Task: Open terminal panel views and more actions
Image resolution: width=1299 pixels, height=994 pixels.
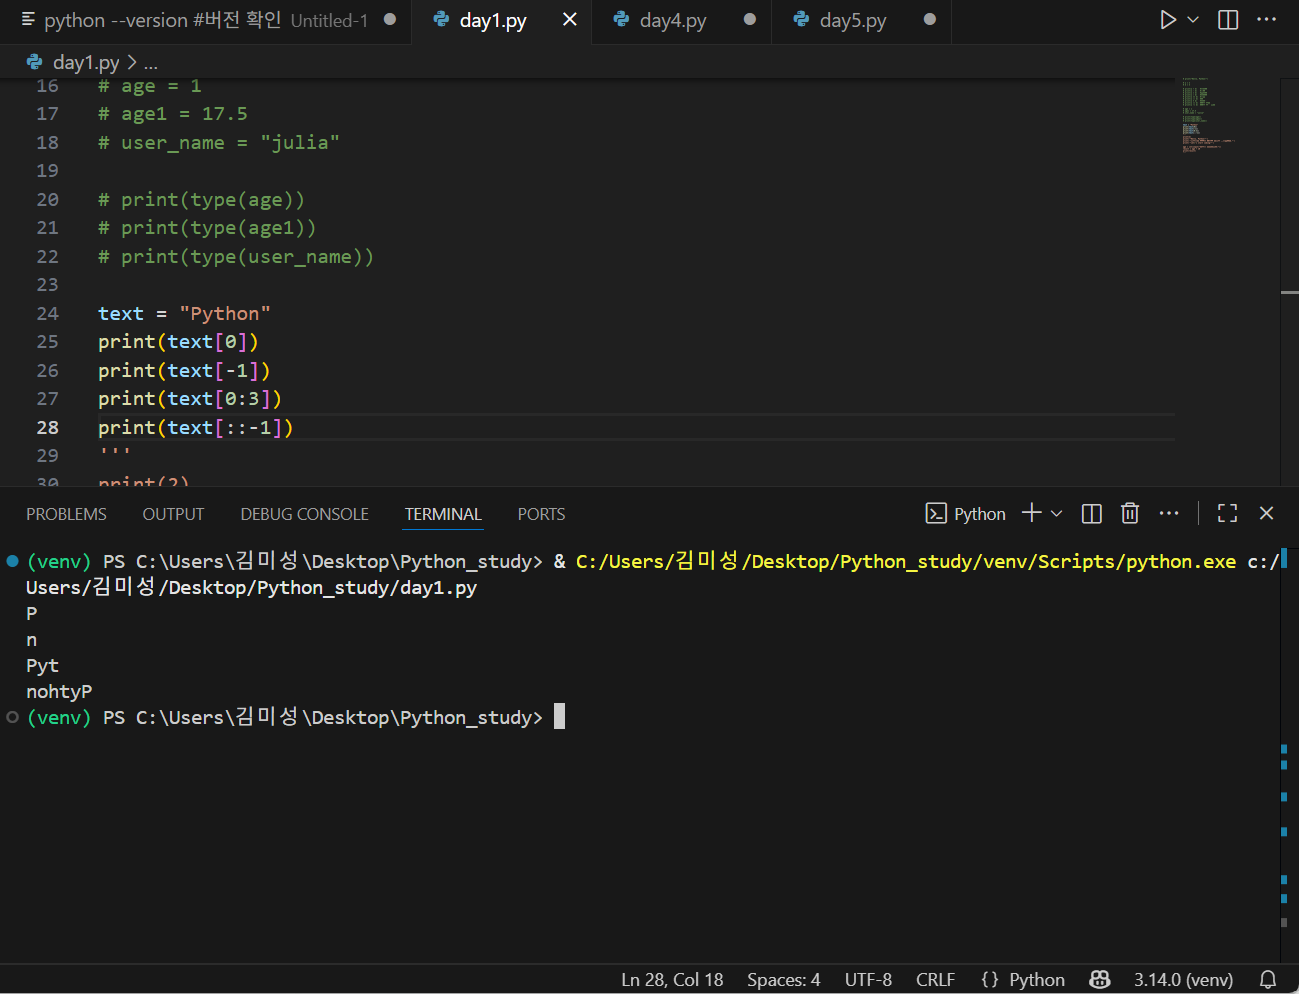Action: pyautogui.click(x=1169, y=514)
